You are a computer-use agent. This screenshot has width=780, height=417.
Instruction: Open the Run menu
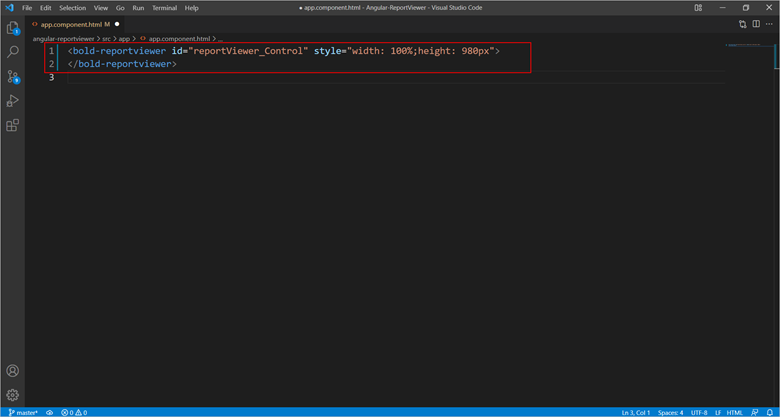pos(138,8)
